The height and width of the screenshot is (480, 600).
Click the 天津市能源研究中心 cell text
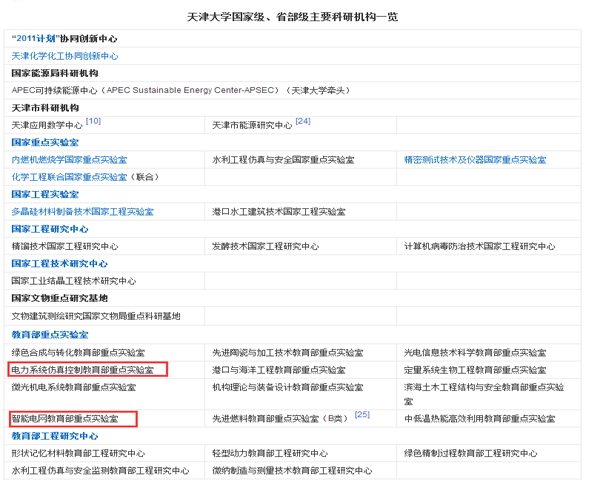click(x=252, y=125)
